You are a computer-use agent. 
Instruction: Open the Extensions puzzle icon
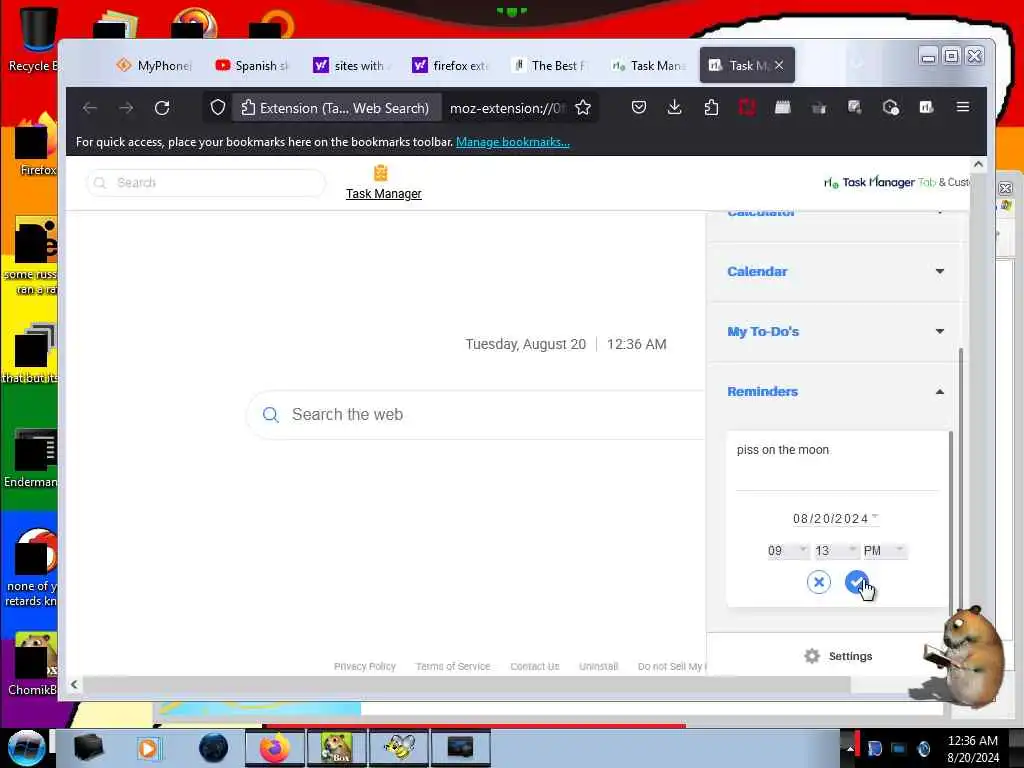(x=711, y=107)
